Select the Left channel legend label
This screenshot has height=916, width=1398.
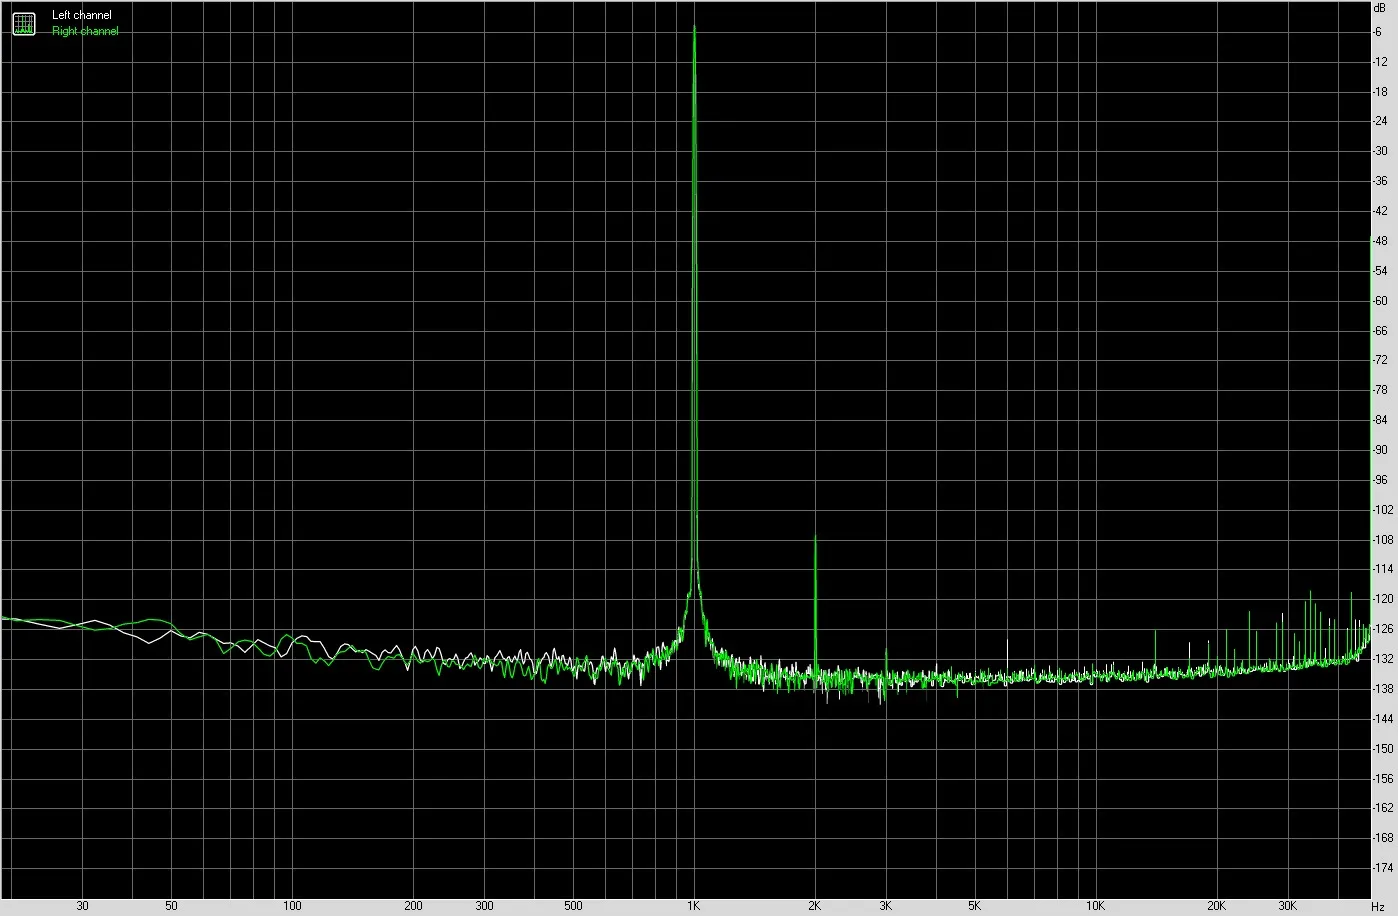click(82, 15)
